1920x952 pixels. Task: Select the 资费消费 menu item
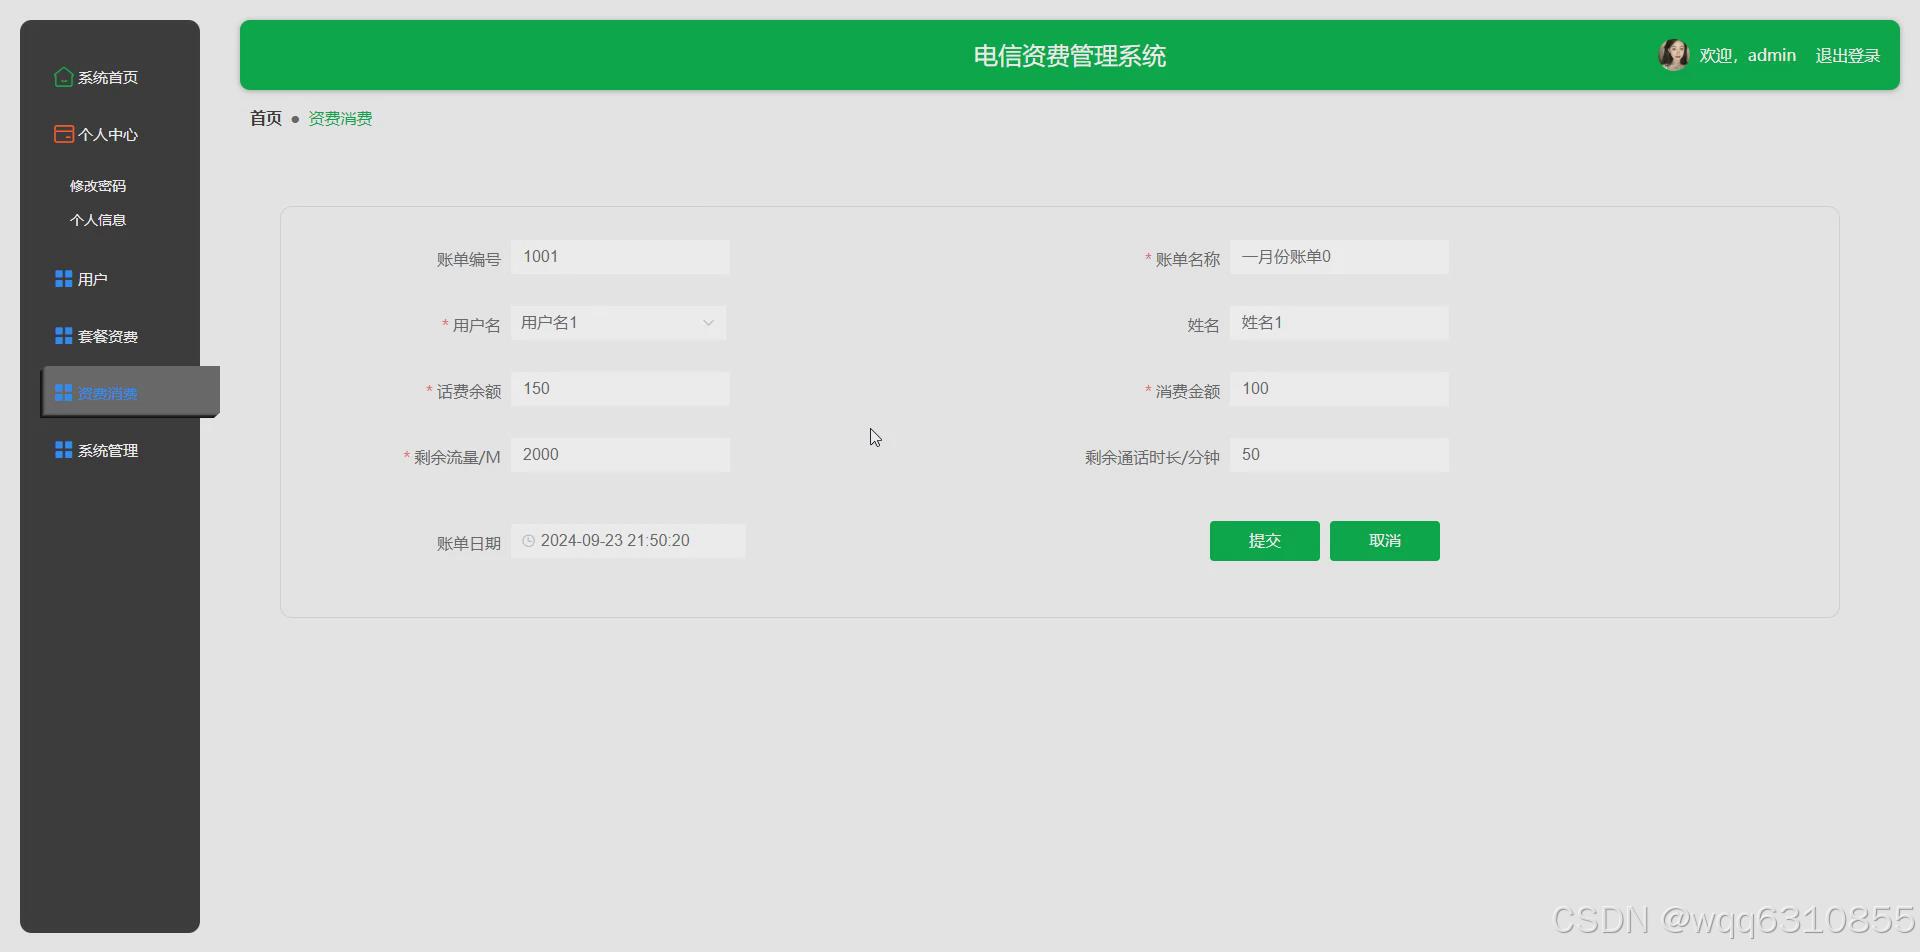[x=130, y=392]
